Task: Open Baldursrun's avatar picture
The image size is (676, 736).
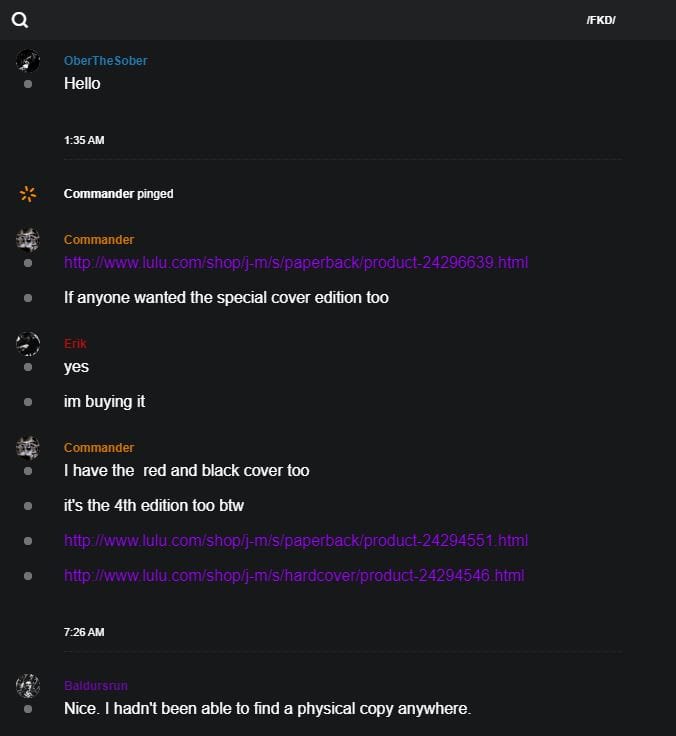Action: (x=28, y=686)
